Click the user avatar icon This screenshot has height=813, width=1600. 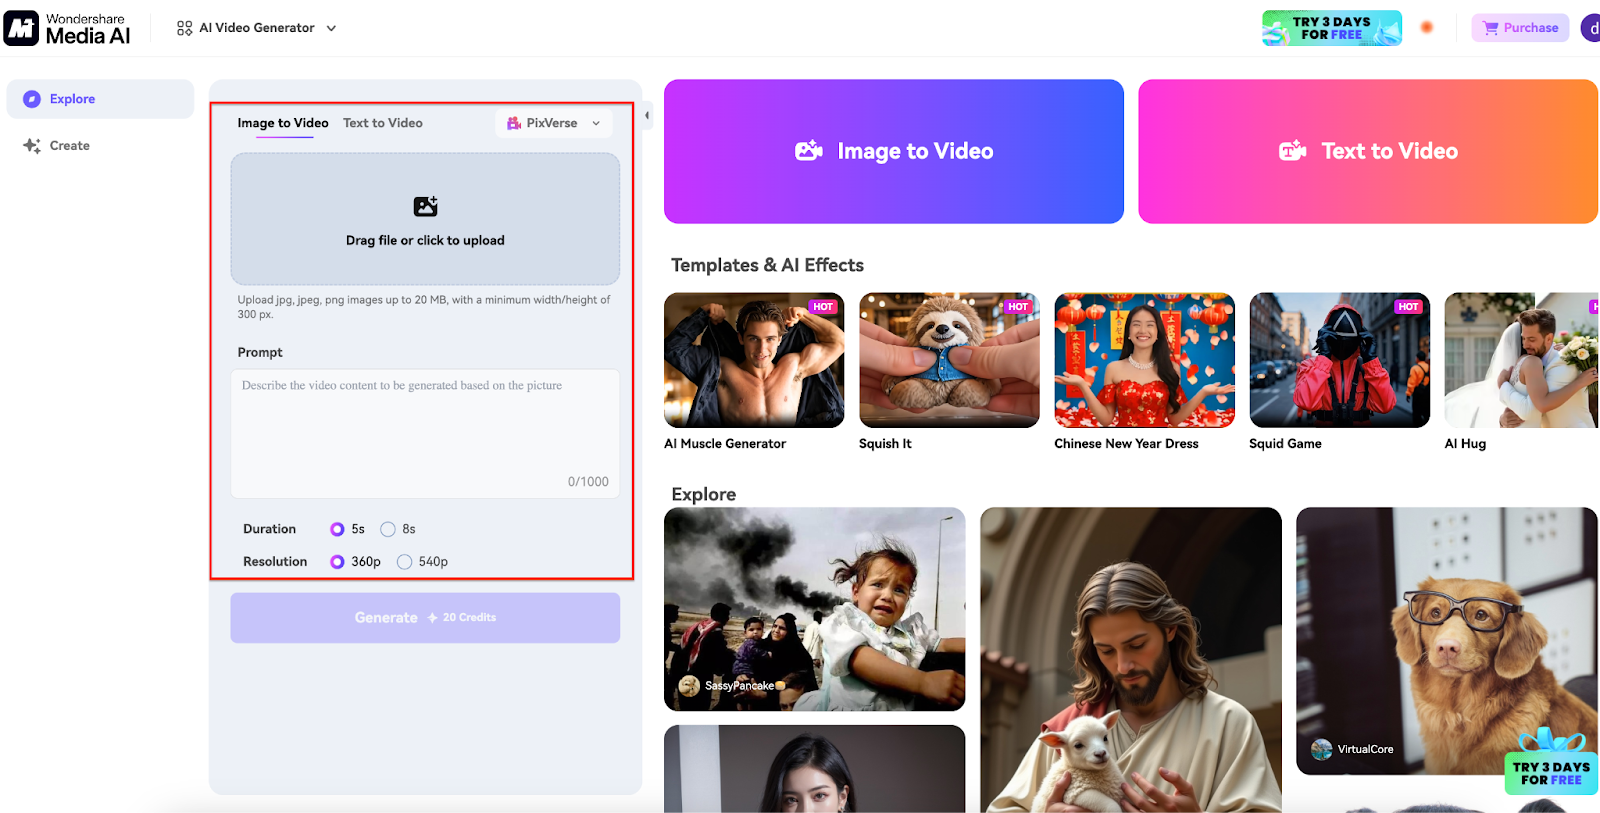(x=1590, y=28)
